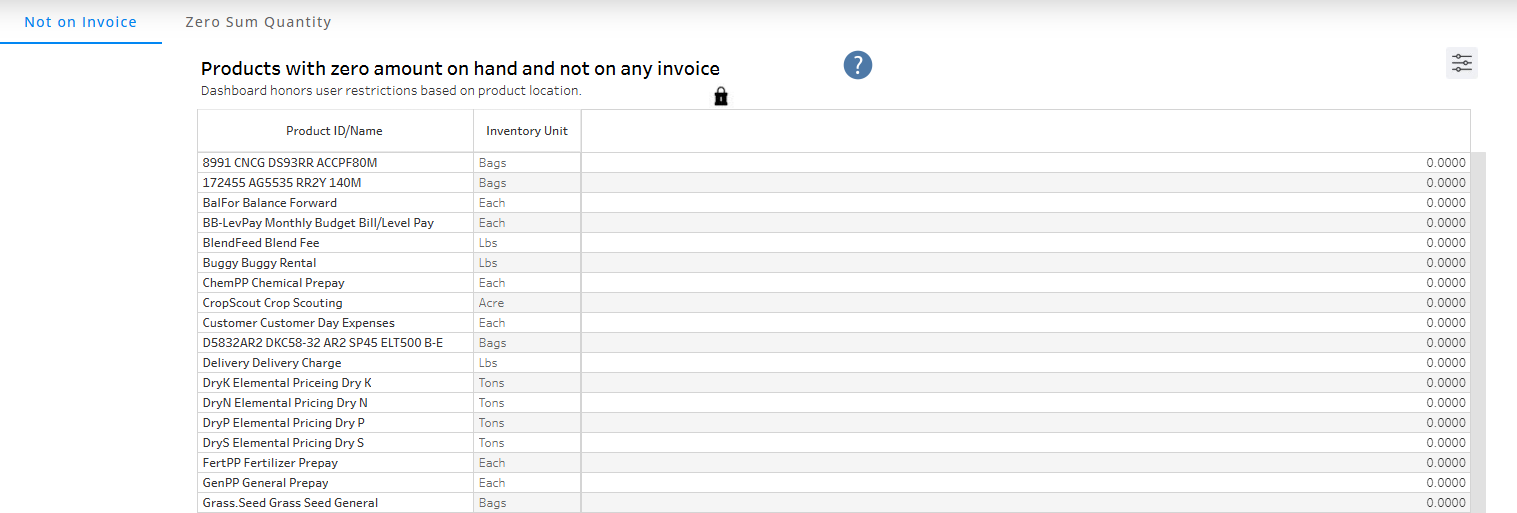Click the user restrictions subtitle note
The width and height of the screenshot is (1517, 513).
(x=391, y=90)
